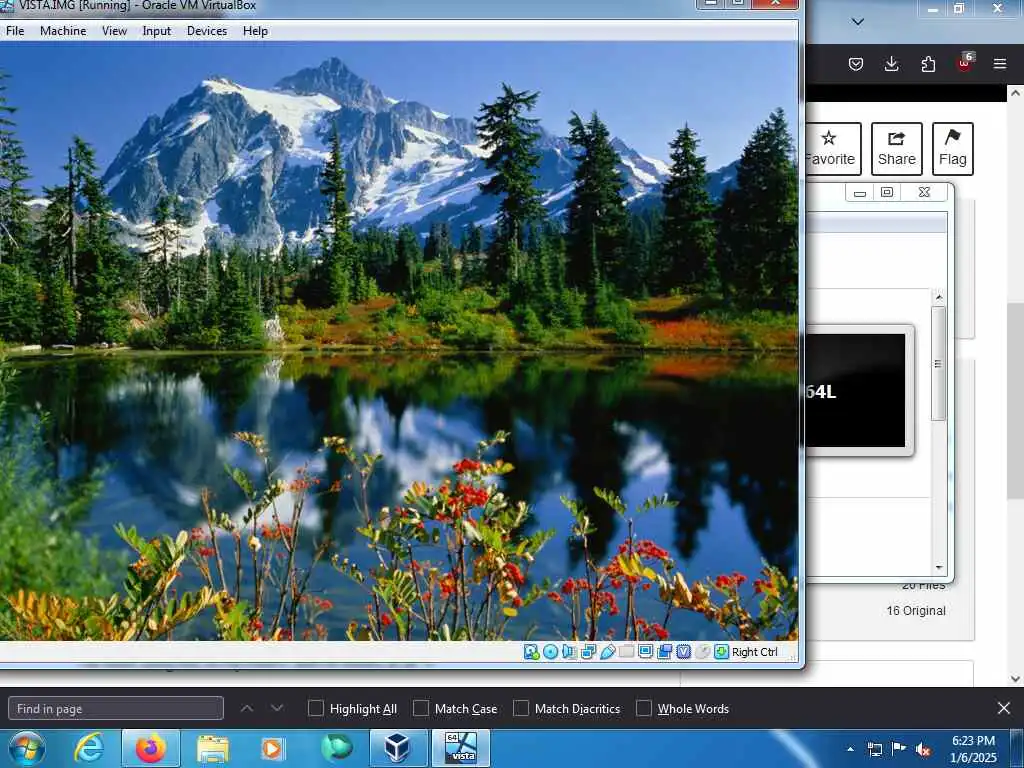Open the VirtualBox Help menu
The width and height of the screenshot is (1024, 768).
click(255, 31)
